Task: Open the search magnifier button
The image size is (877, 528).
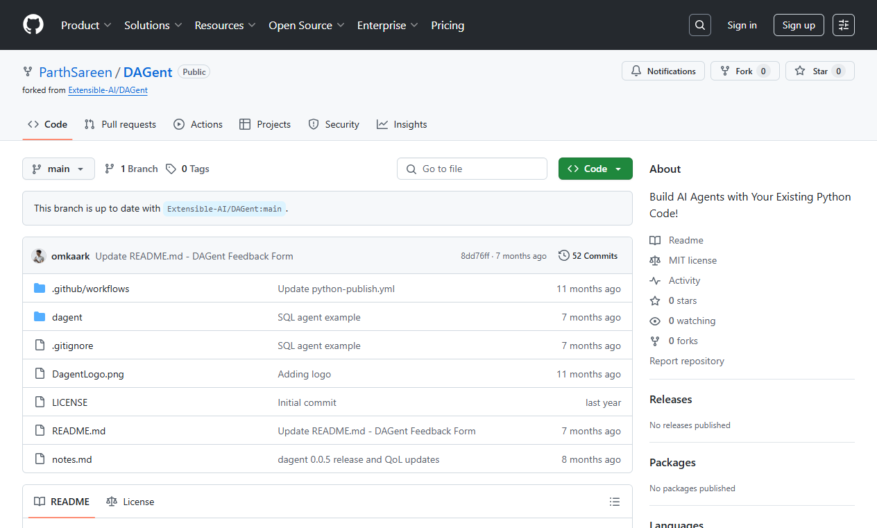Action: pyautogui.click(x=700, y=25)
